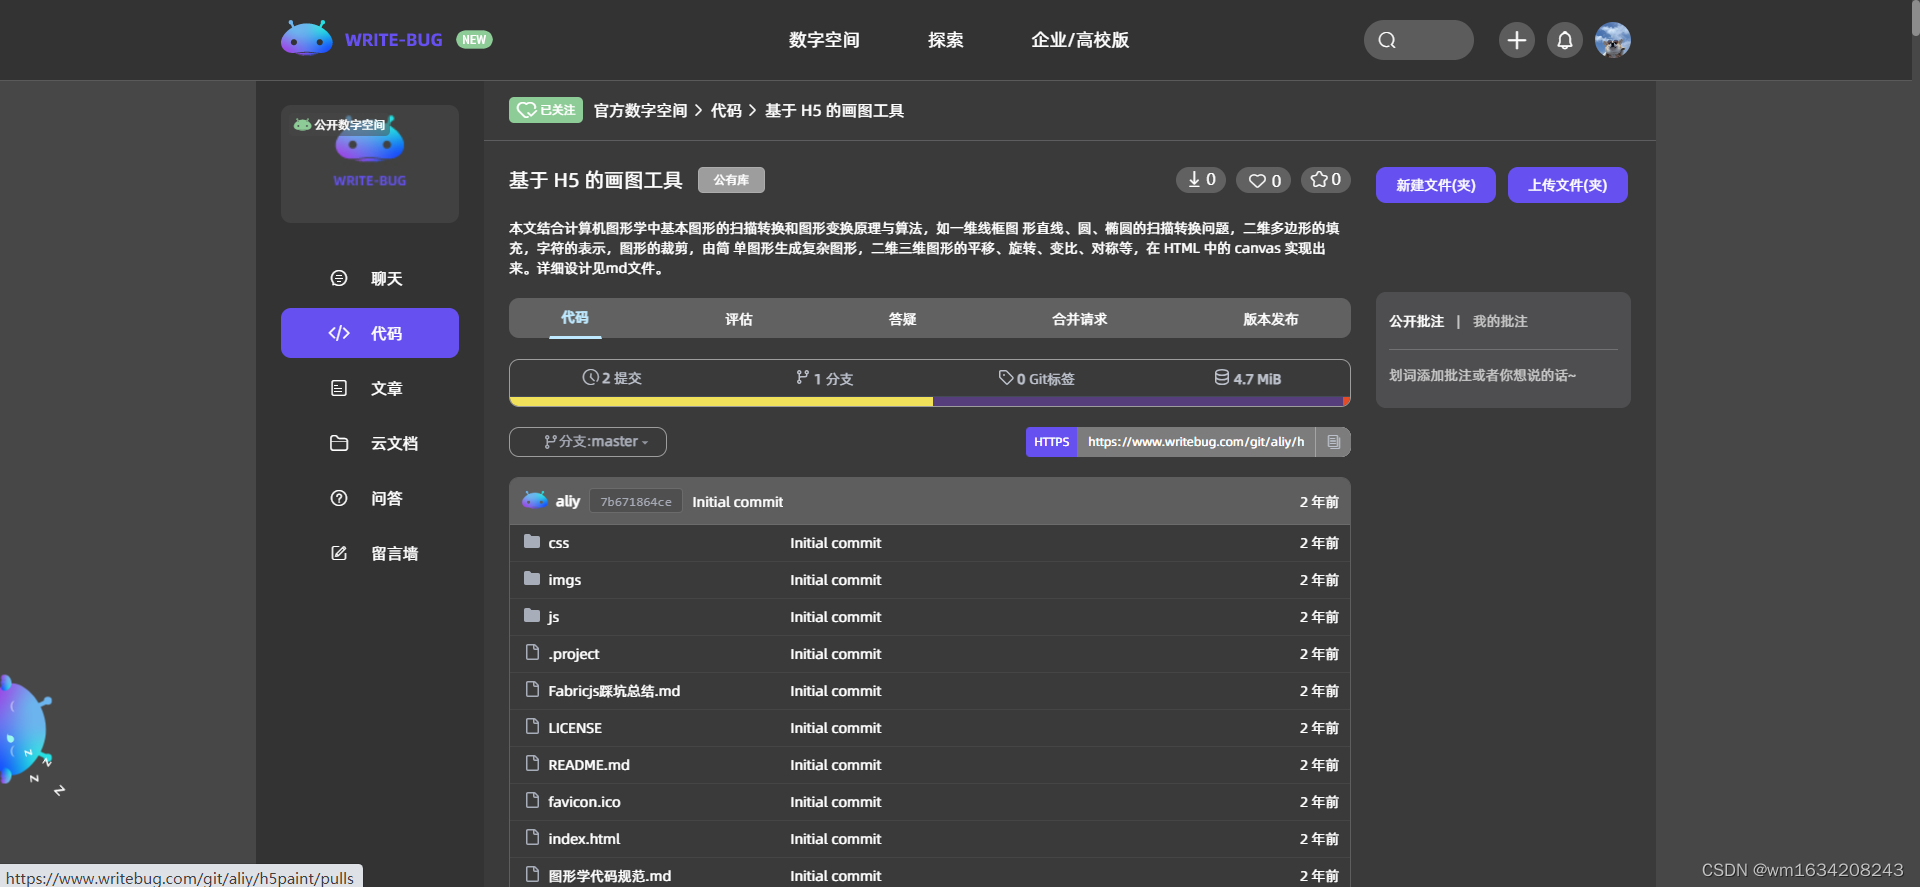
Task: Click the 公有库 badge
Action: click(731, 180)
